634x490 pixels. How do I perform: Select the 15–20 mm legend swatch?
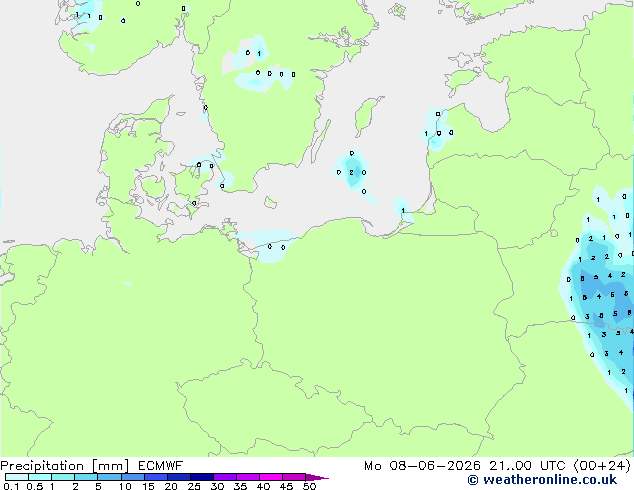[x=155, y=477]
